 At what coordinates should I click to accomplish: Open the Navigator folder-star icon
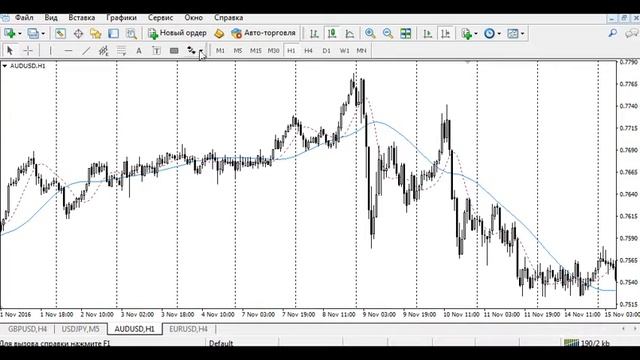96,33
